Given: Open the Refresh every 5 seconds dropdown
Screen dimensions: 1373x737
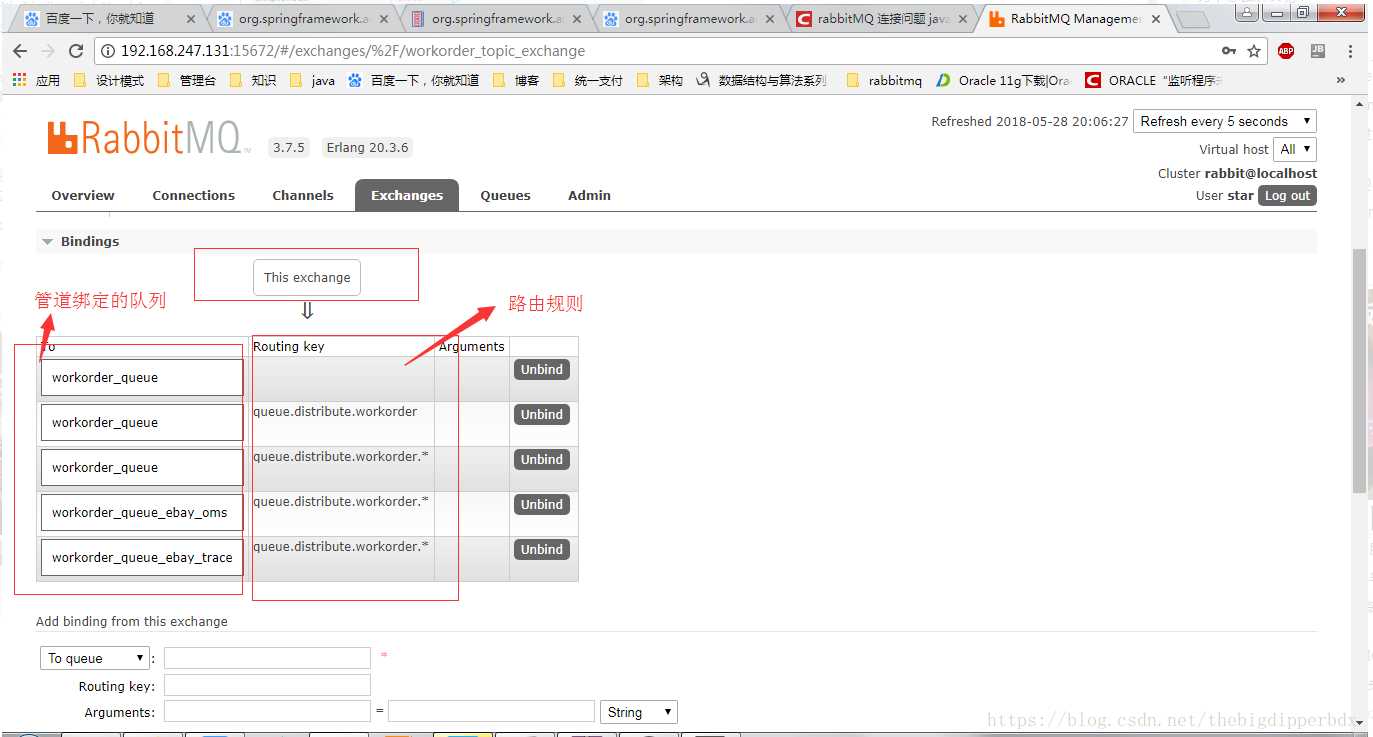Looking at the screenshot, I should (x=1226, y=121).
